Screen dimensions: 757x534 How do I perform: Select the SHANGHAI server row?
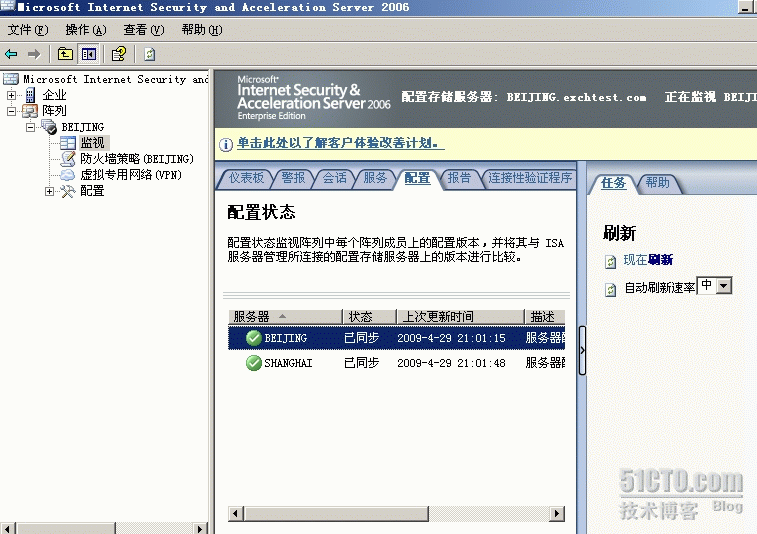tap(396, 363)
